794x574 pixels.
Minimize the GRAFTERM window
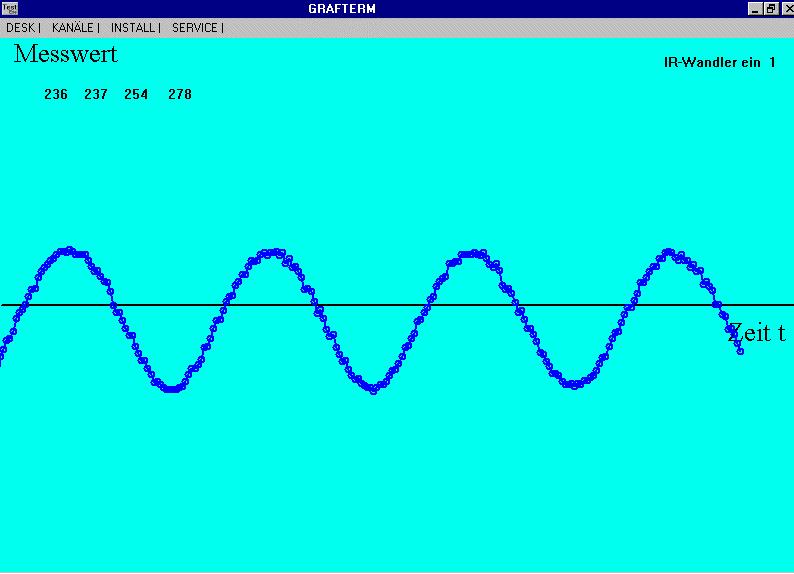tap(755, 8)
